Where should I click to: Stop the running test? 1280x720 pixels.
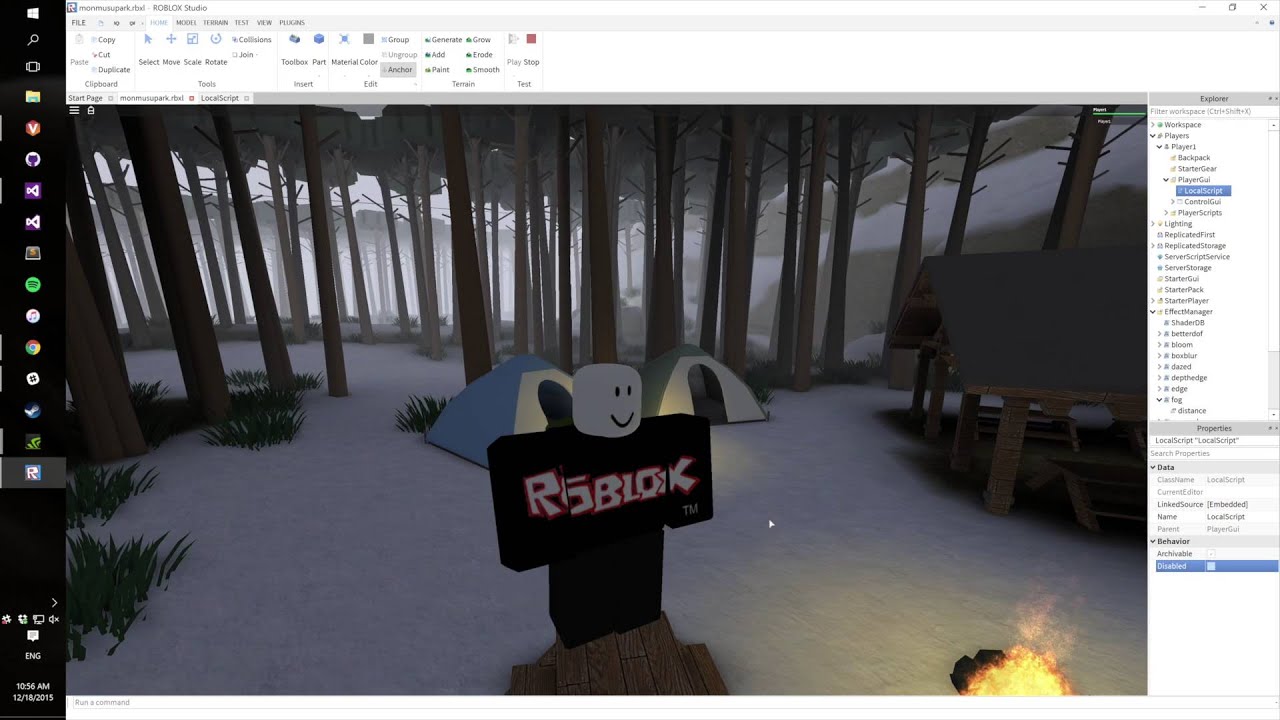pyautogui.click(x=531, y=50)
